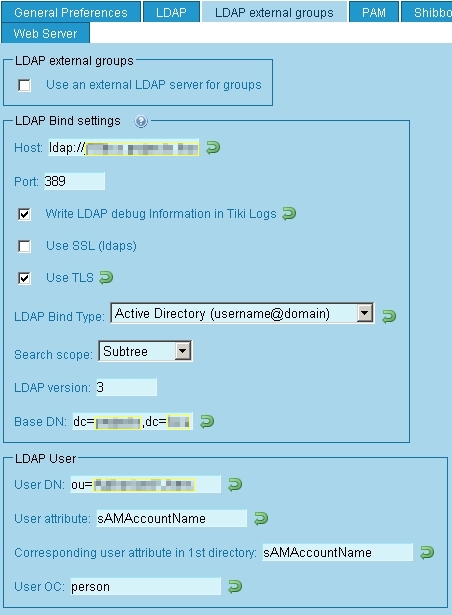
Task: Click the green arrow next to User attribute field
Action: click(x=261, y=519)
